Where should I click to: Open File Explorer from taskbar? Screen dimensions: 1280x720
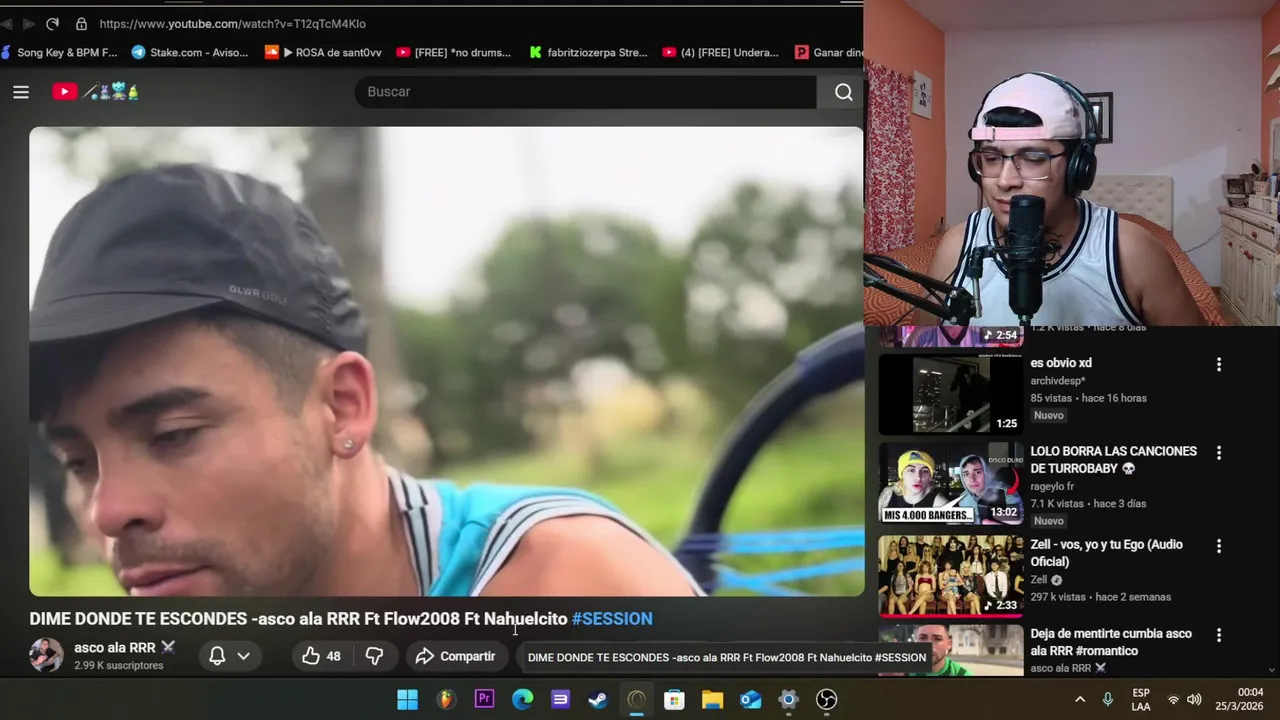[712, 699]
